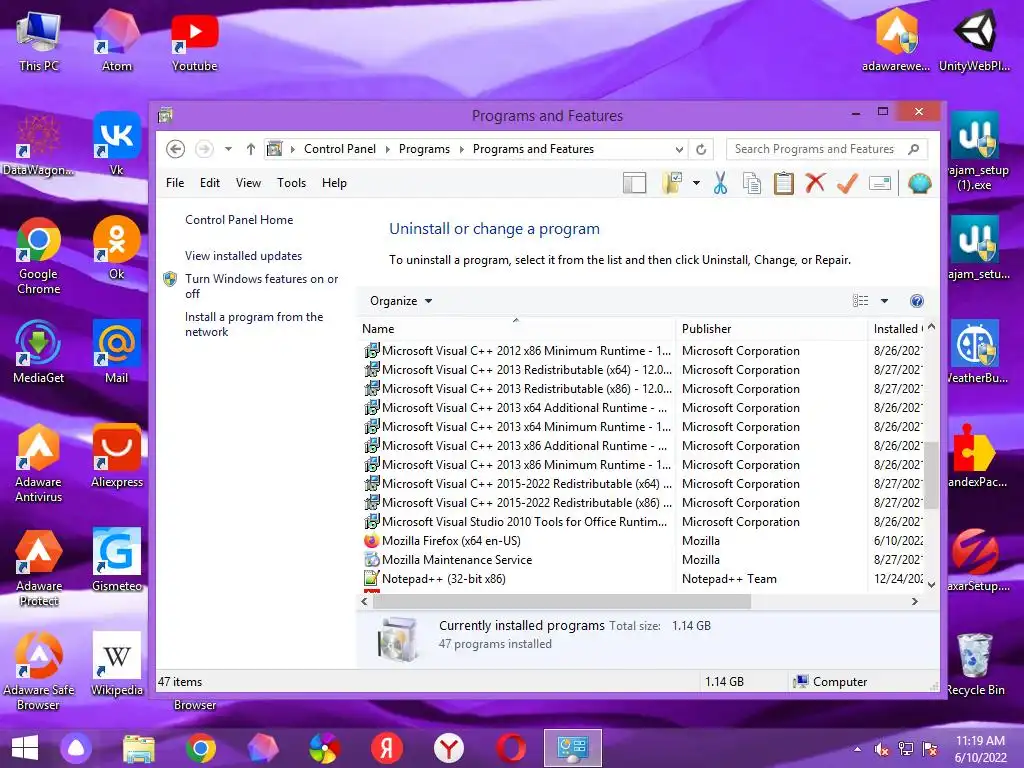Click the Cut scissors toolbar icon
This screenshot has width=1024, height=768.
tap(720, 184)
